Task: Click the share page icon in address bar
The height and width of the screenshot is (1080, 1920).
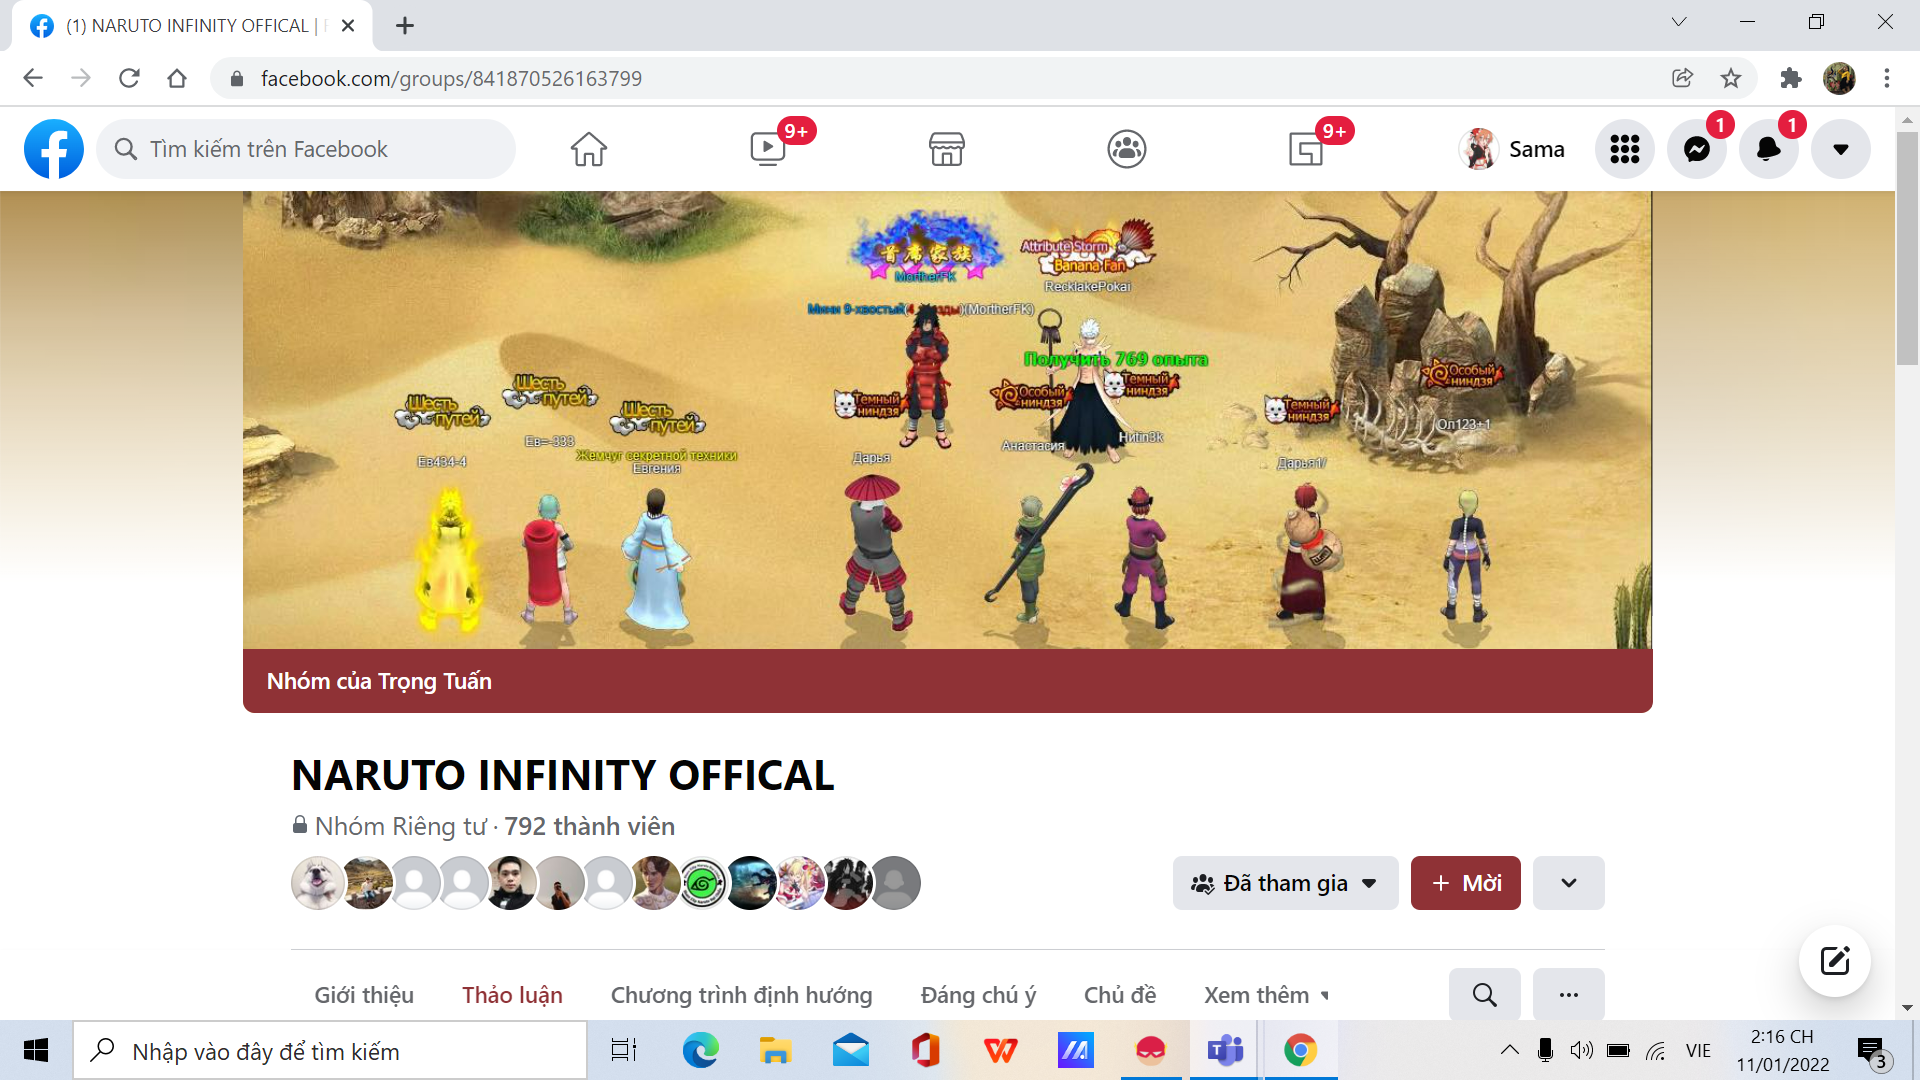Action: pyautogui.click(x=1683, y=78)
